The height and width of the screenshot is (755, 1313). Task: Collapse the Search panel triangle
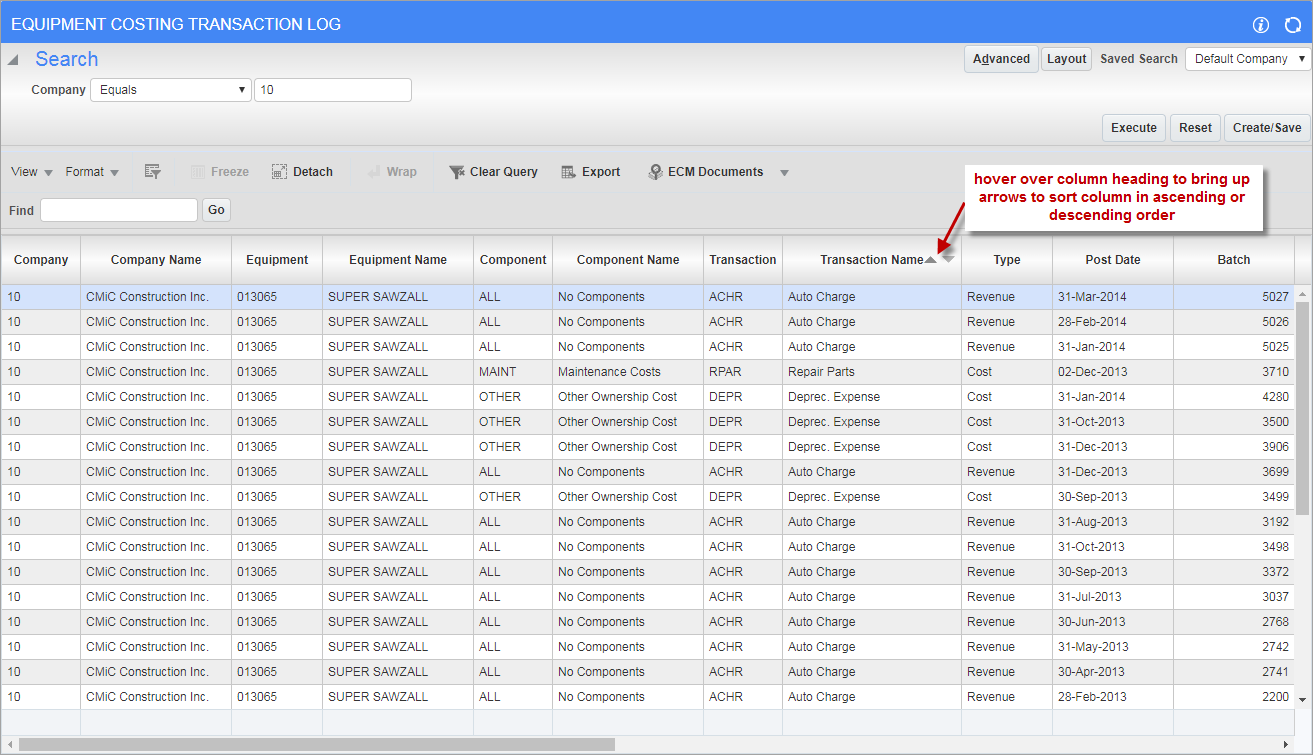coord(13,58)
